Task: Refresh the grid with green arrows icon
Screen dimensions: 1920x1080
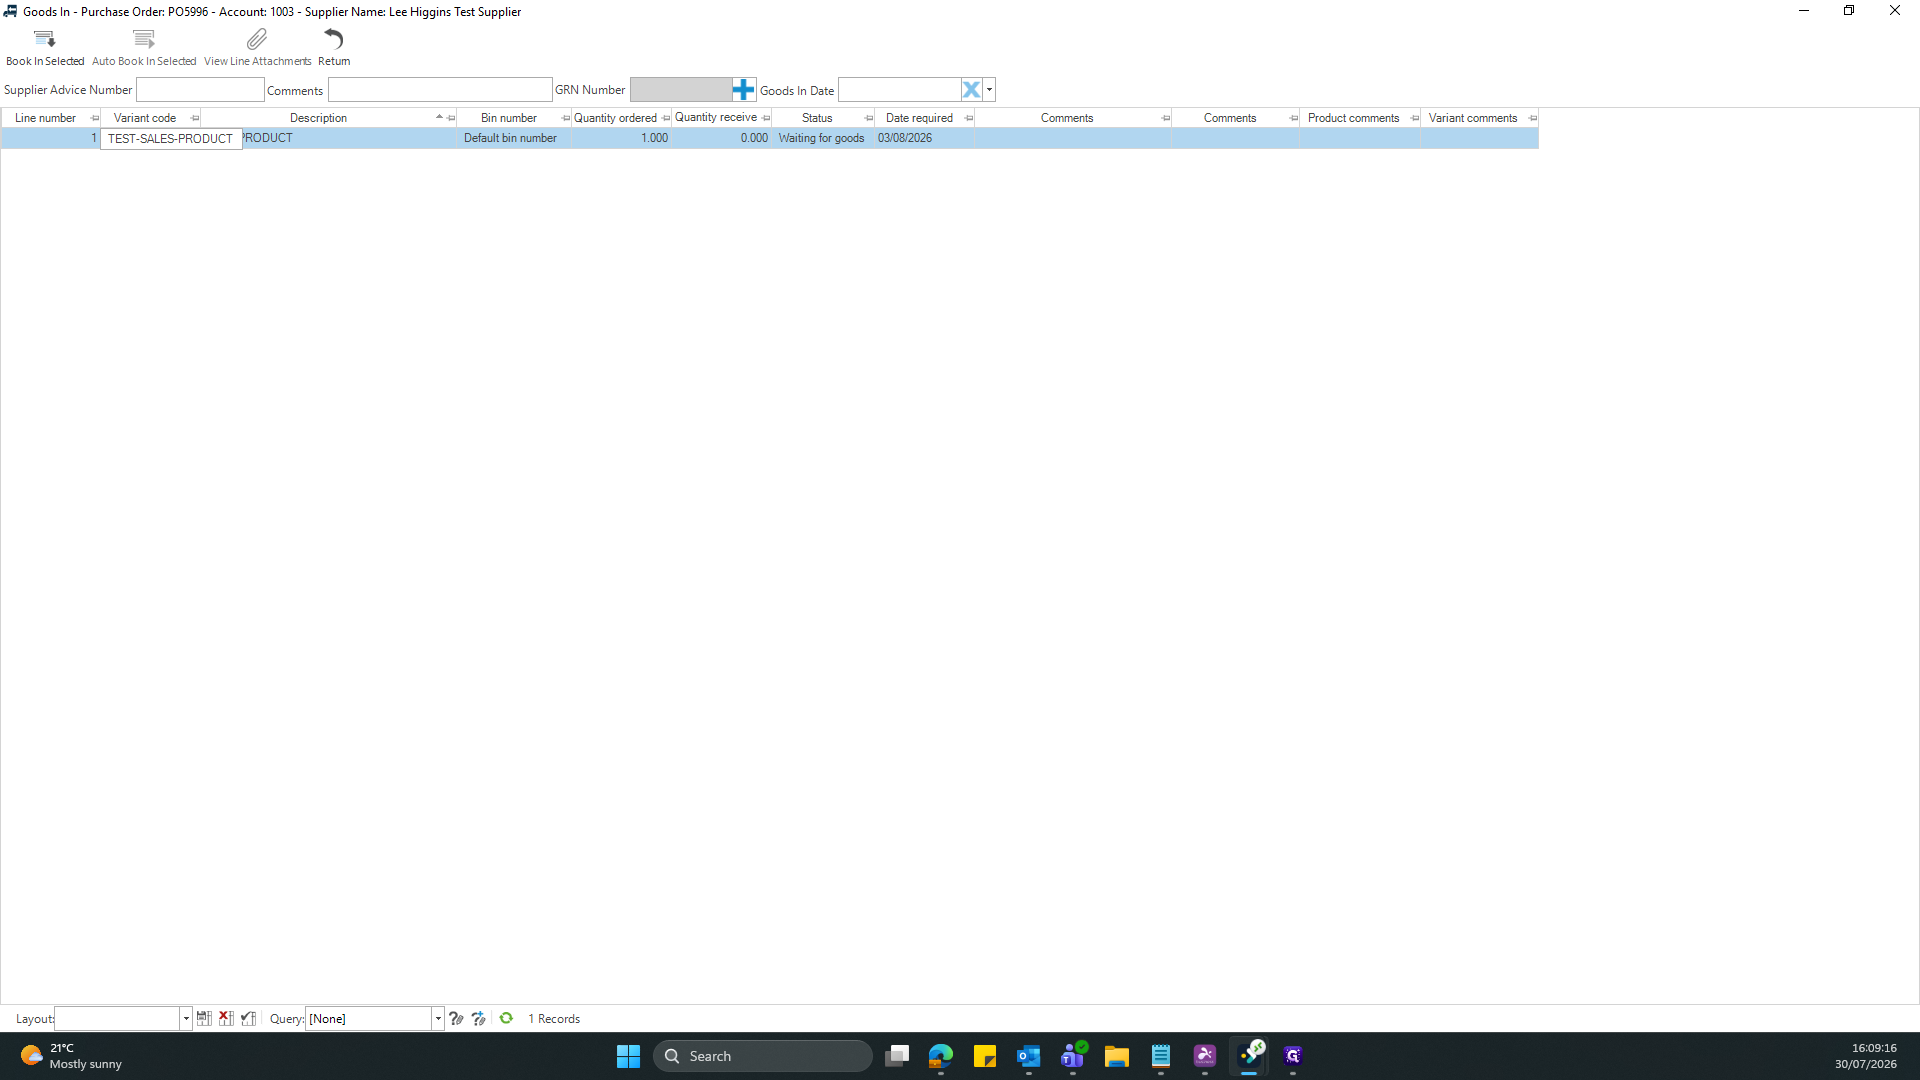Action: pos(506,1018)
